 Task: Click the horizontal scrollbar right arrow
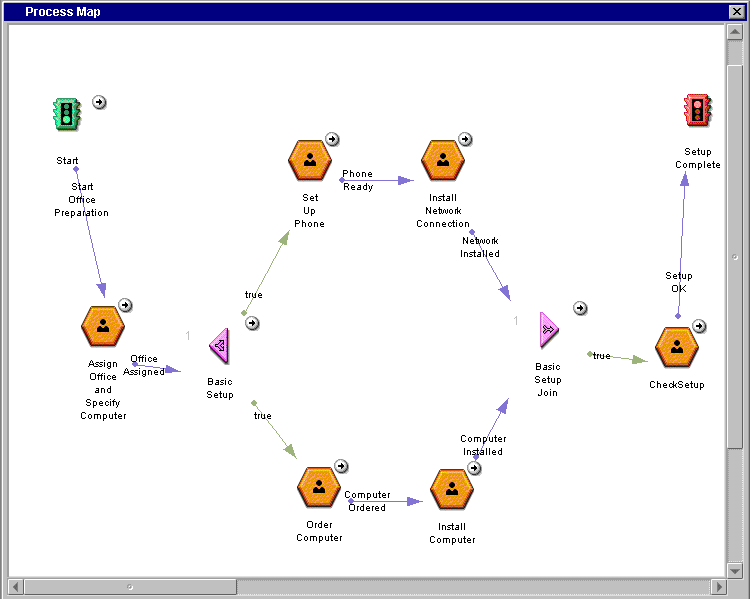pyautogui.click(x=718, y=587)
